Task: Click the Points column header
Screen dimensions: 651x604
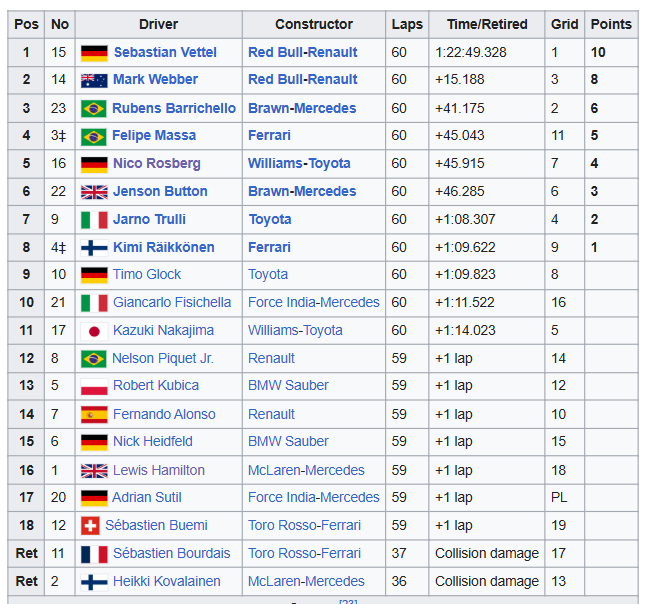Action: point(611,24)
